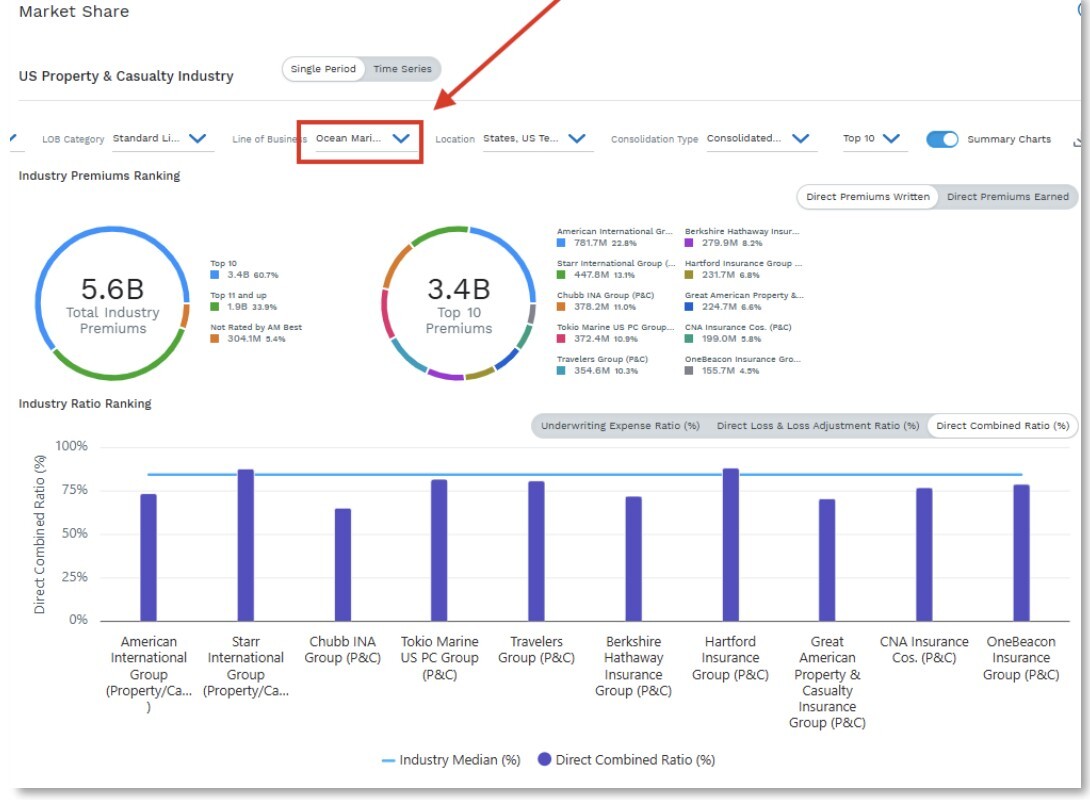Image resolution: width=1090 pixels, height=800 pixels.
Task: Select Direct Combined Ratio tab
Action: (1004, 426)
